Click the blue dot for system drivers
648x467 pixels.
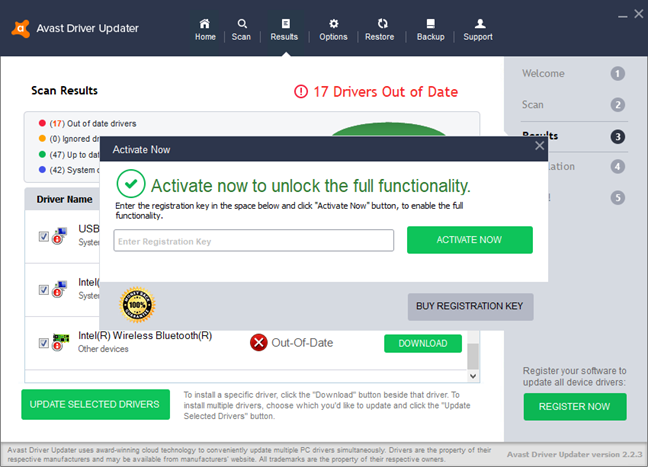[x=42, y=169]
